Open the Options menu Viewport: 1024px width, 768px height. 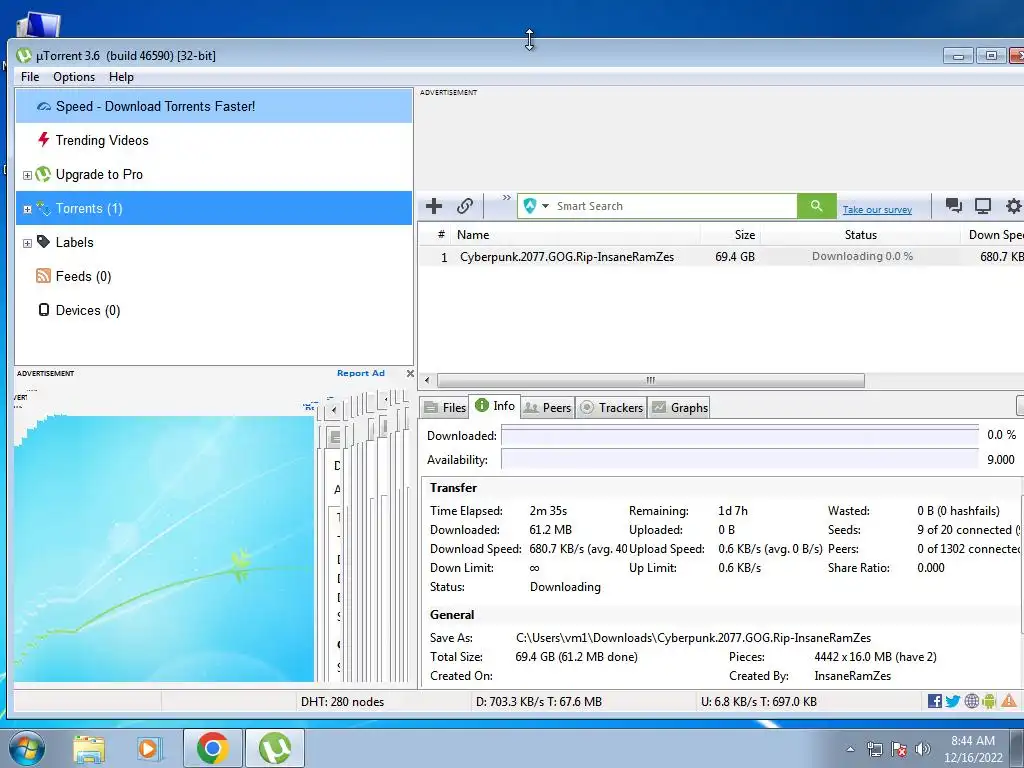pyautogui.click(x=74, y=77)
